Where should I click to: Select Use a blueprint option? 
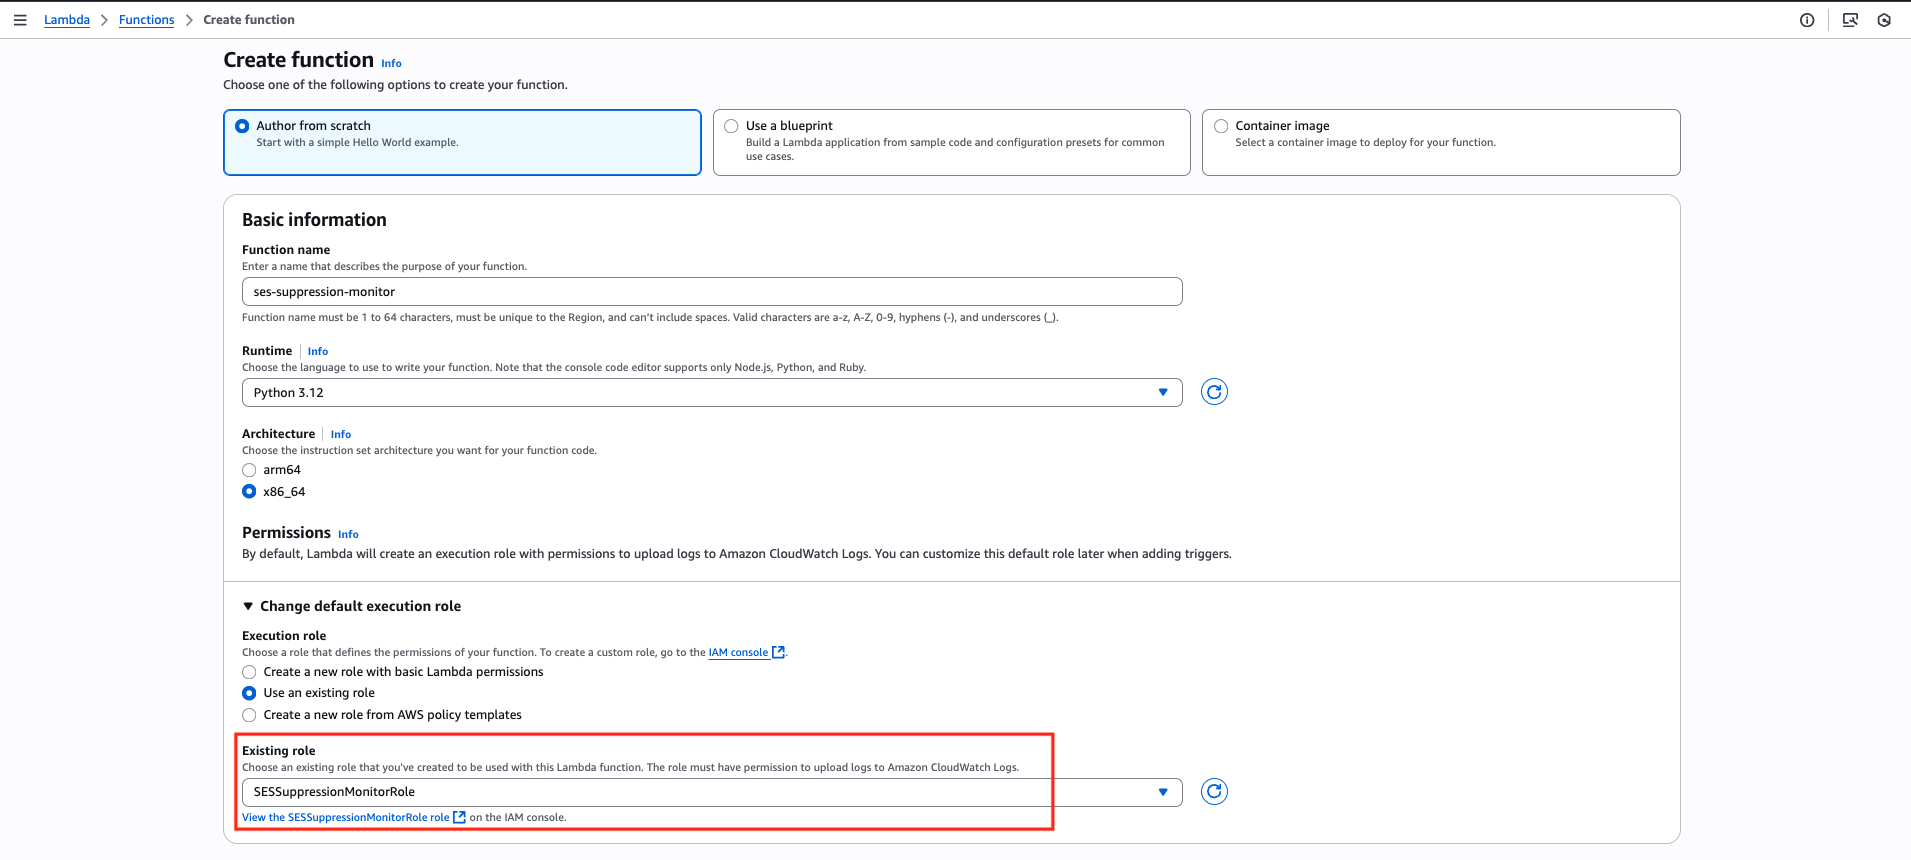(x=732, y=126)
